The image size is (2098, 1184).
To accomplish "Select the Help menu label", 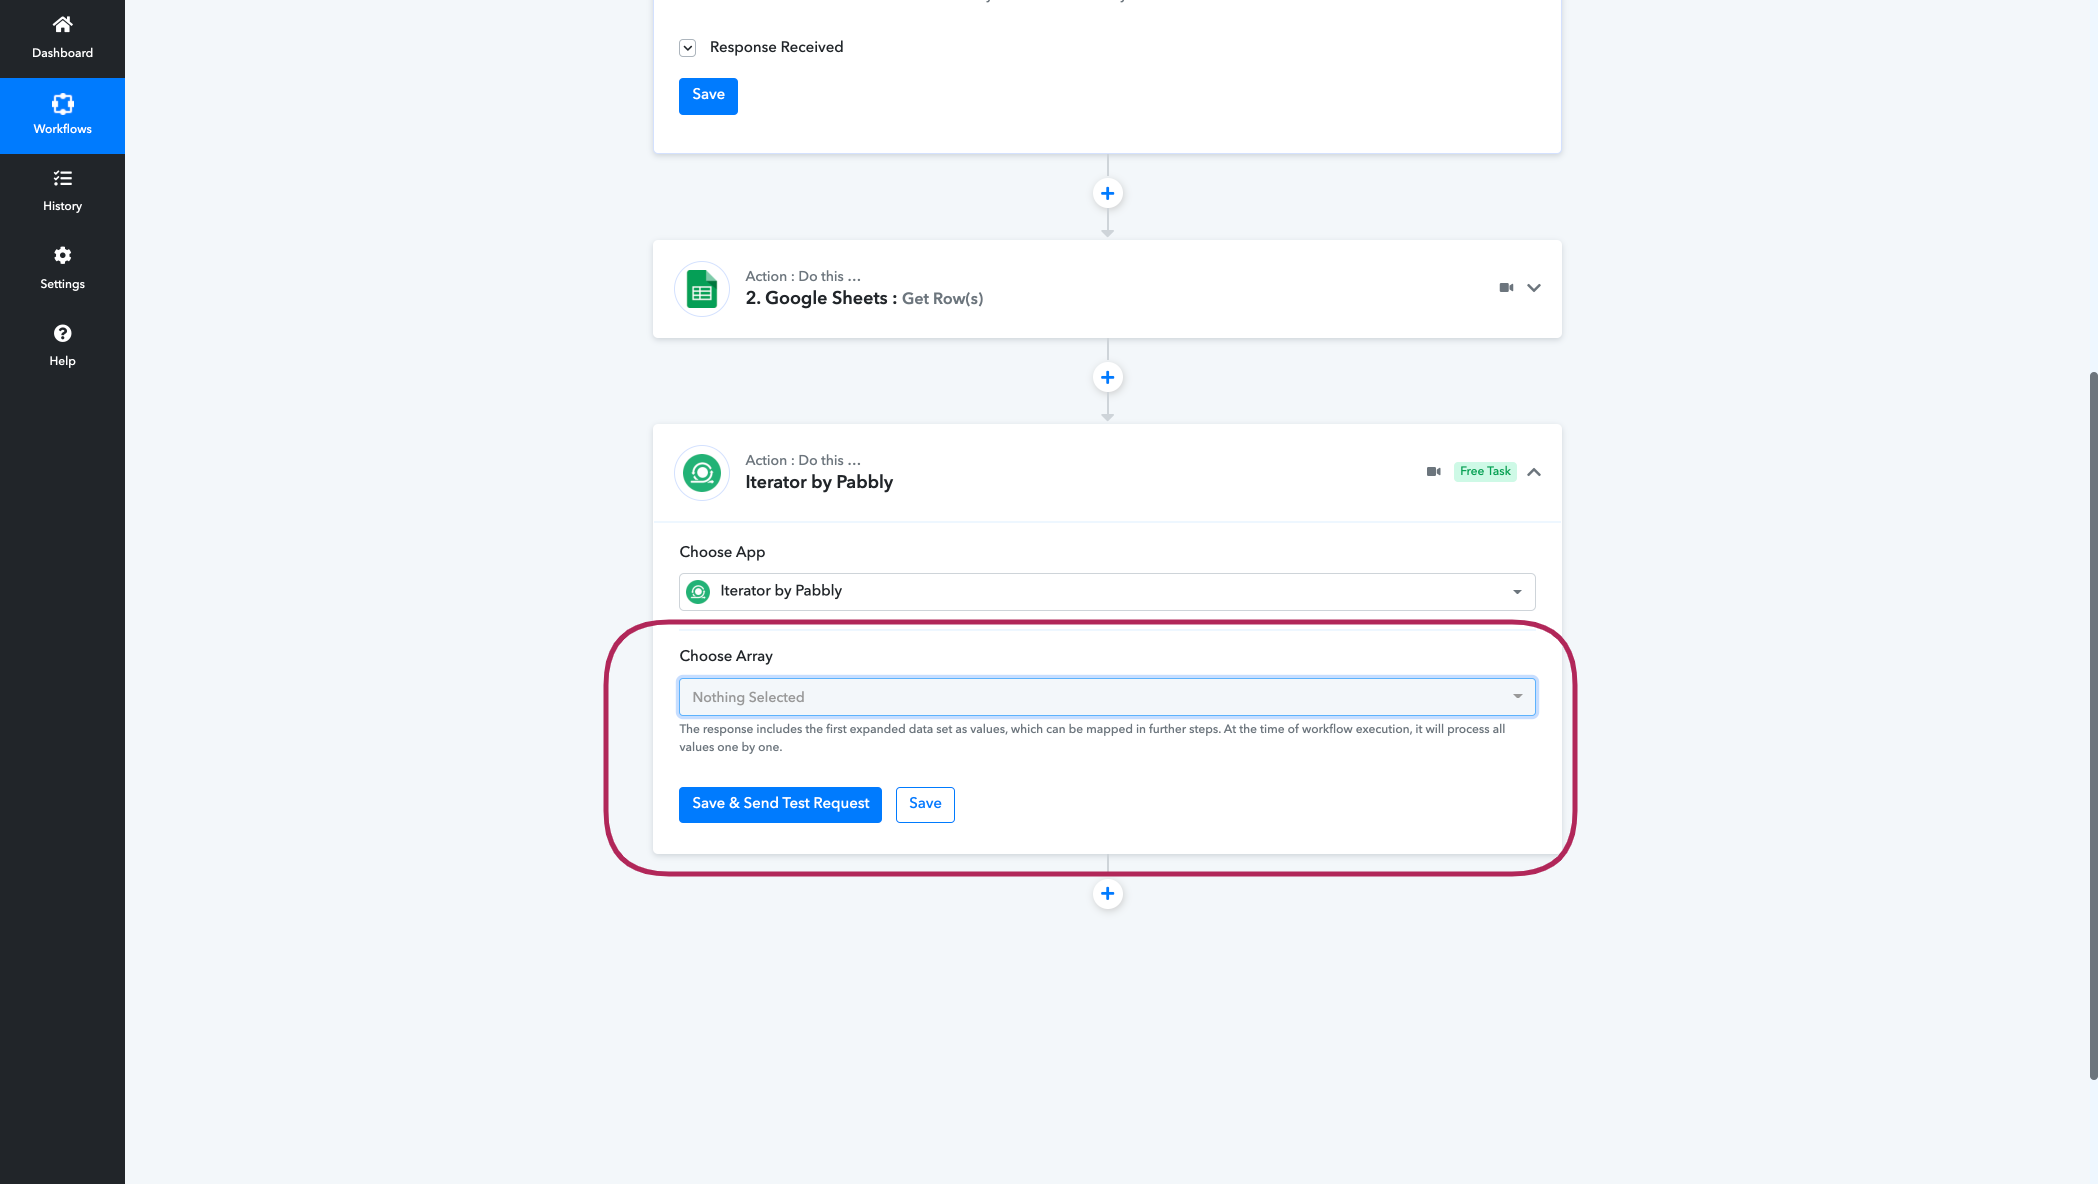I will [62, 361].
